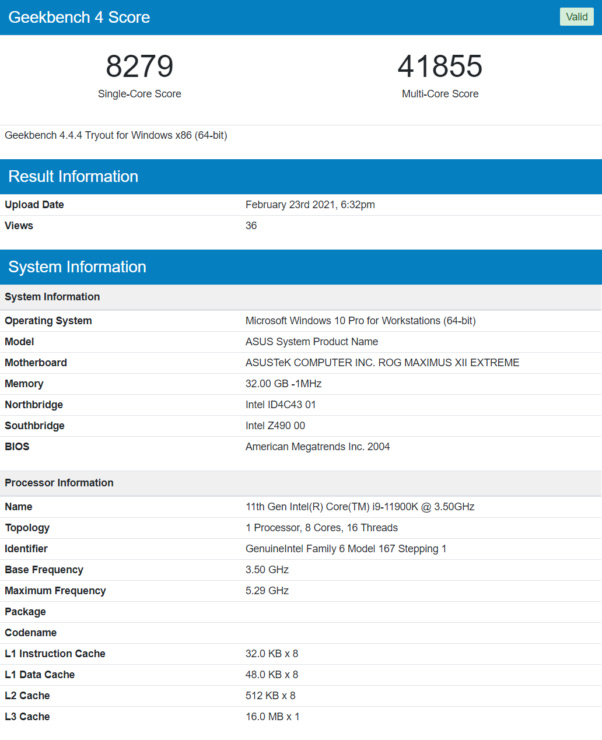602x740 pixels.
Task: Click the Southbridge label
Action: tap(34, 426)
